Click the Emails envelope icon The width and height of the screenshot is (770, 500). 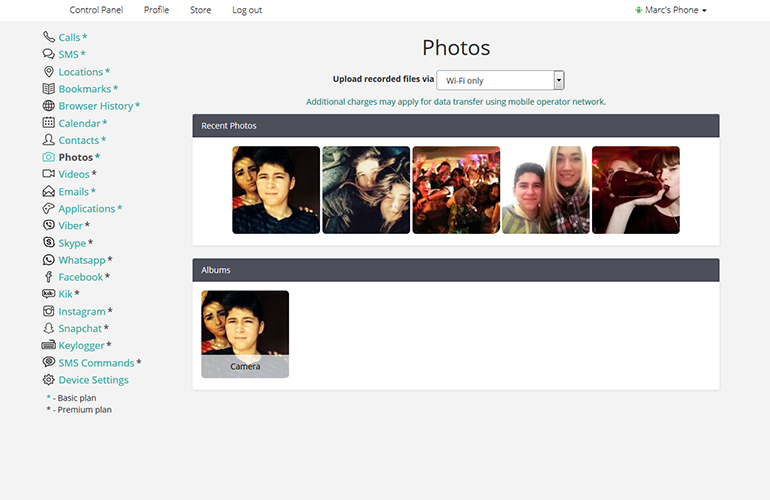49,192
